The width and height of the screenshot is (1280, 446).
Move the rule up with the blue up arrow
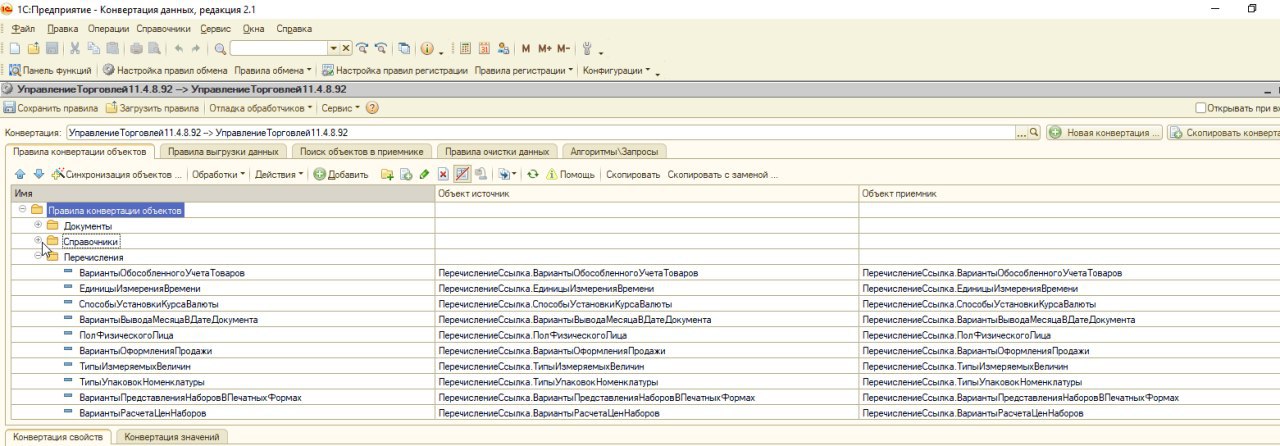[20, 174]
